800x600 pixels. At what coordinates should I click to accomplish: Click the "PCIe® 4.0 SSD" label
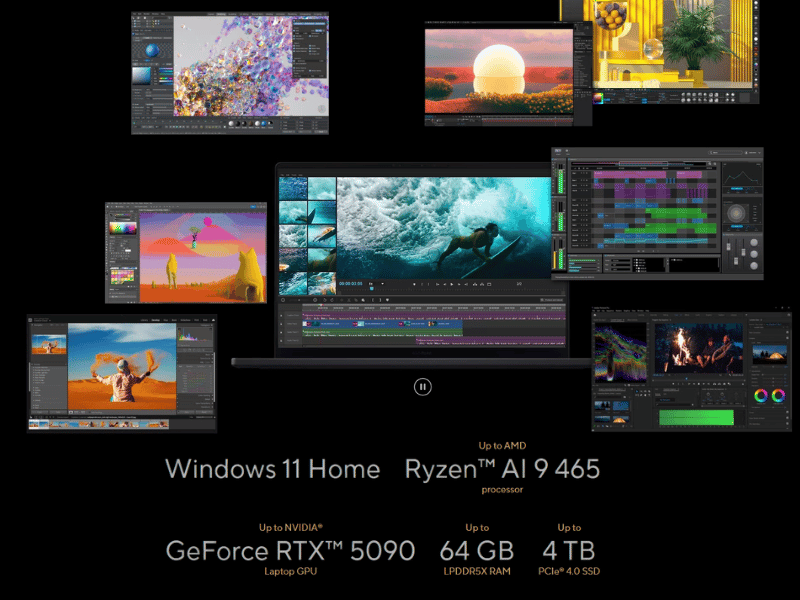569,571
